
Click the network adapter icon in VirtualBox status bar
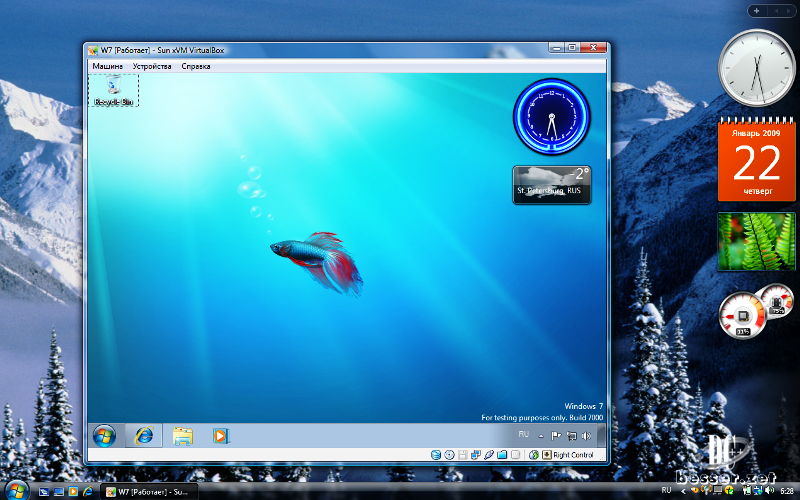point(475,455)
